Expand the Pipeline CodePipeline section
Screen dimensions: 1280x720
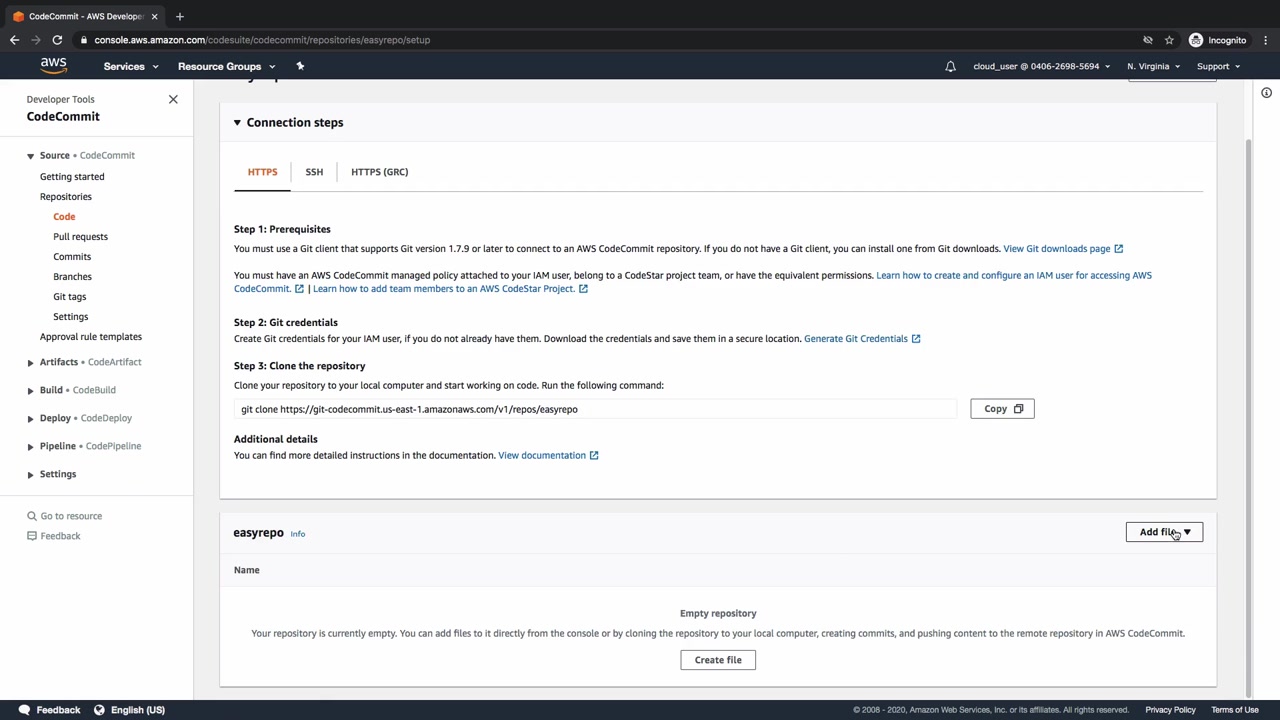30,446
